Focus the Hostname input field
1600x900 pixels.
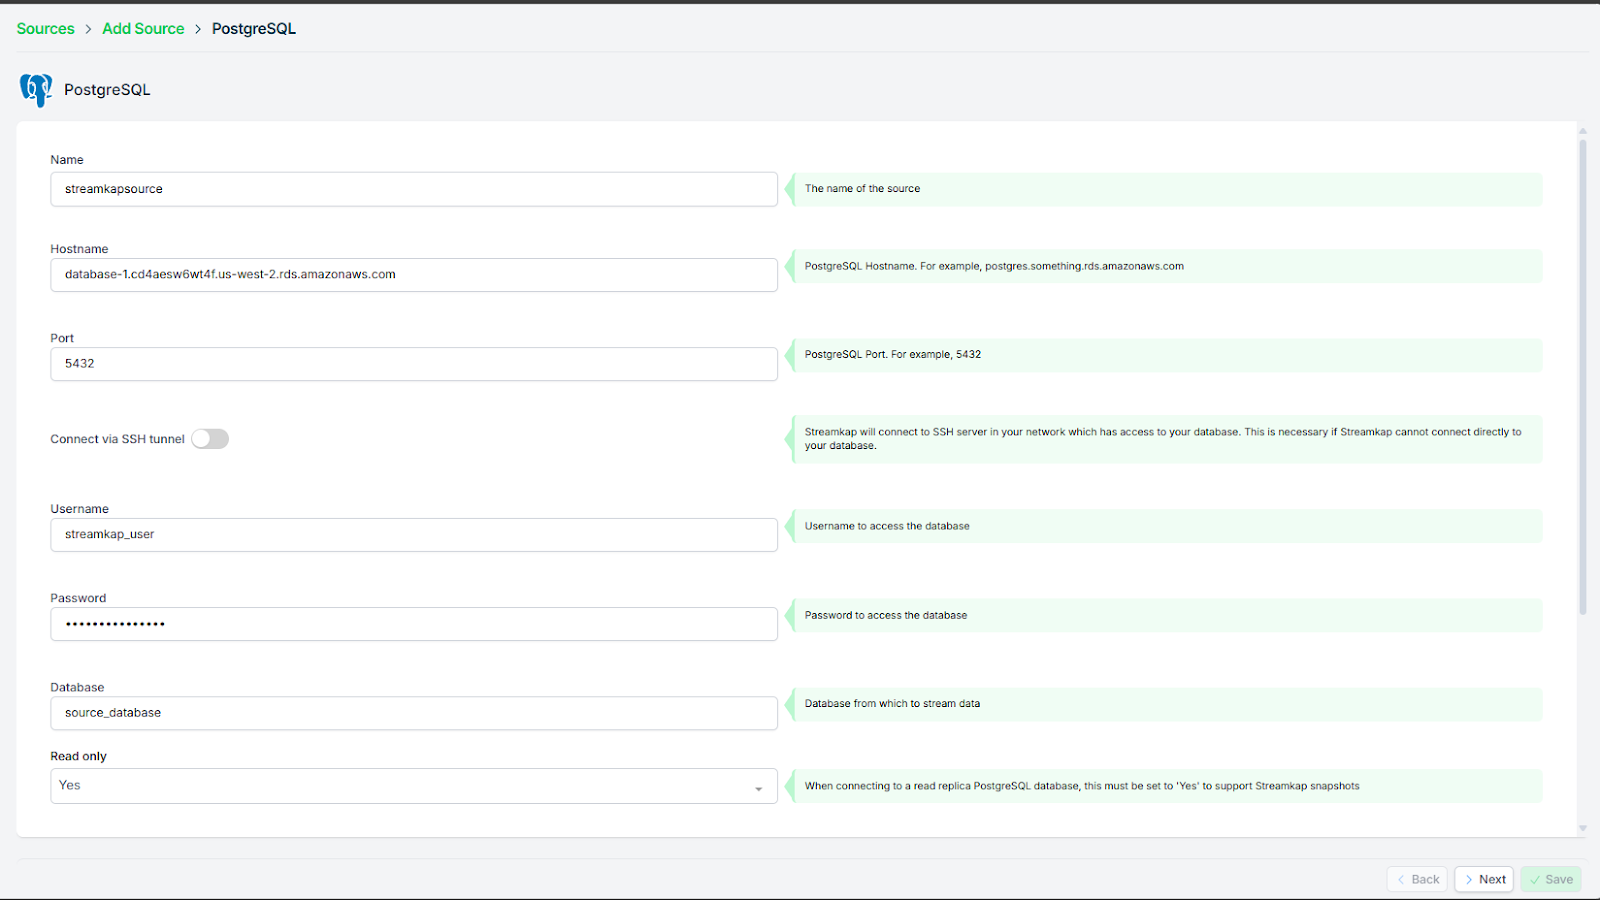tap(414, 275)
